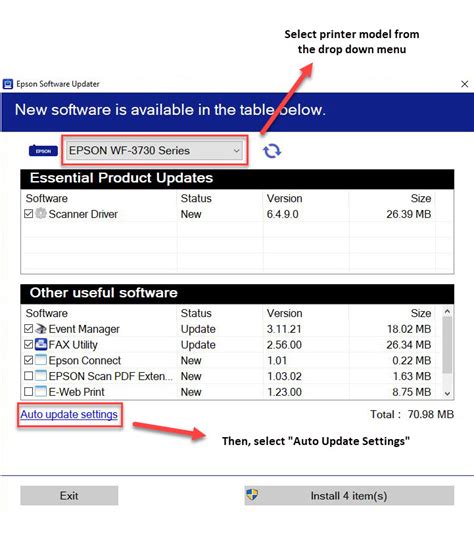Click the Scanner Driver gear icon
Viewport: 474px width, 552px height.
pyautogui.click(x=41, y=213)
